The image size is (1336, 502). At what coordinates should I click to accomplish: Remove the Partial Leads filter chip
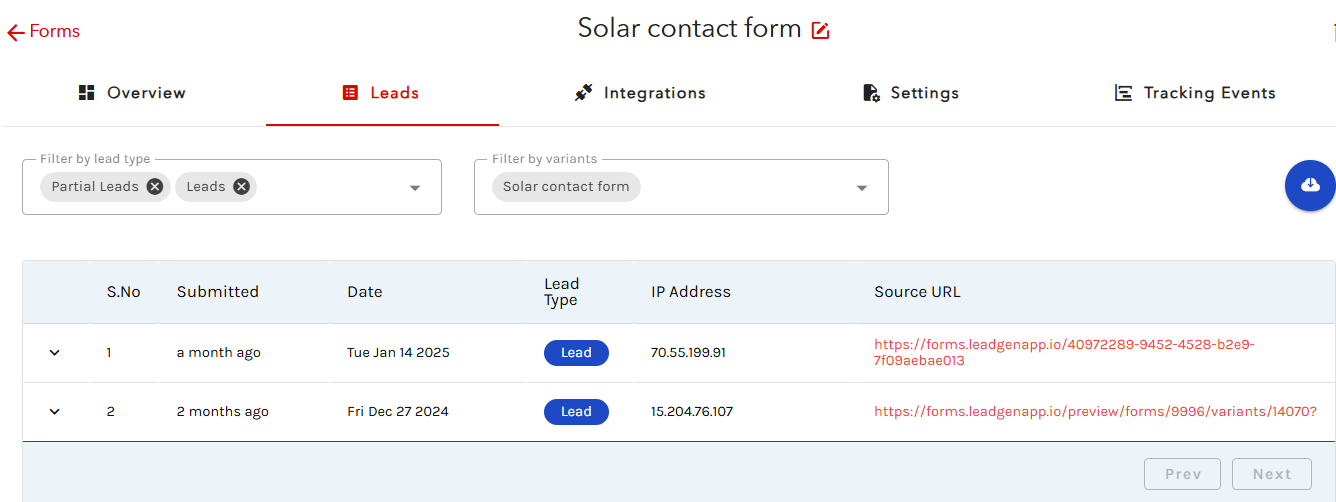(x=154, y=186)
